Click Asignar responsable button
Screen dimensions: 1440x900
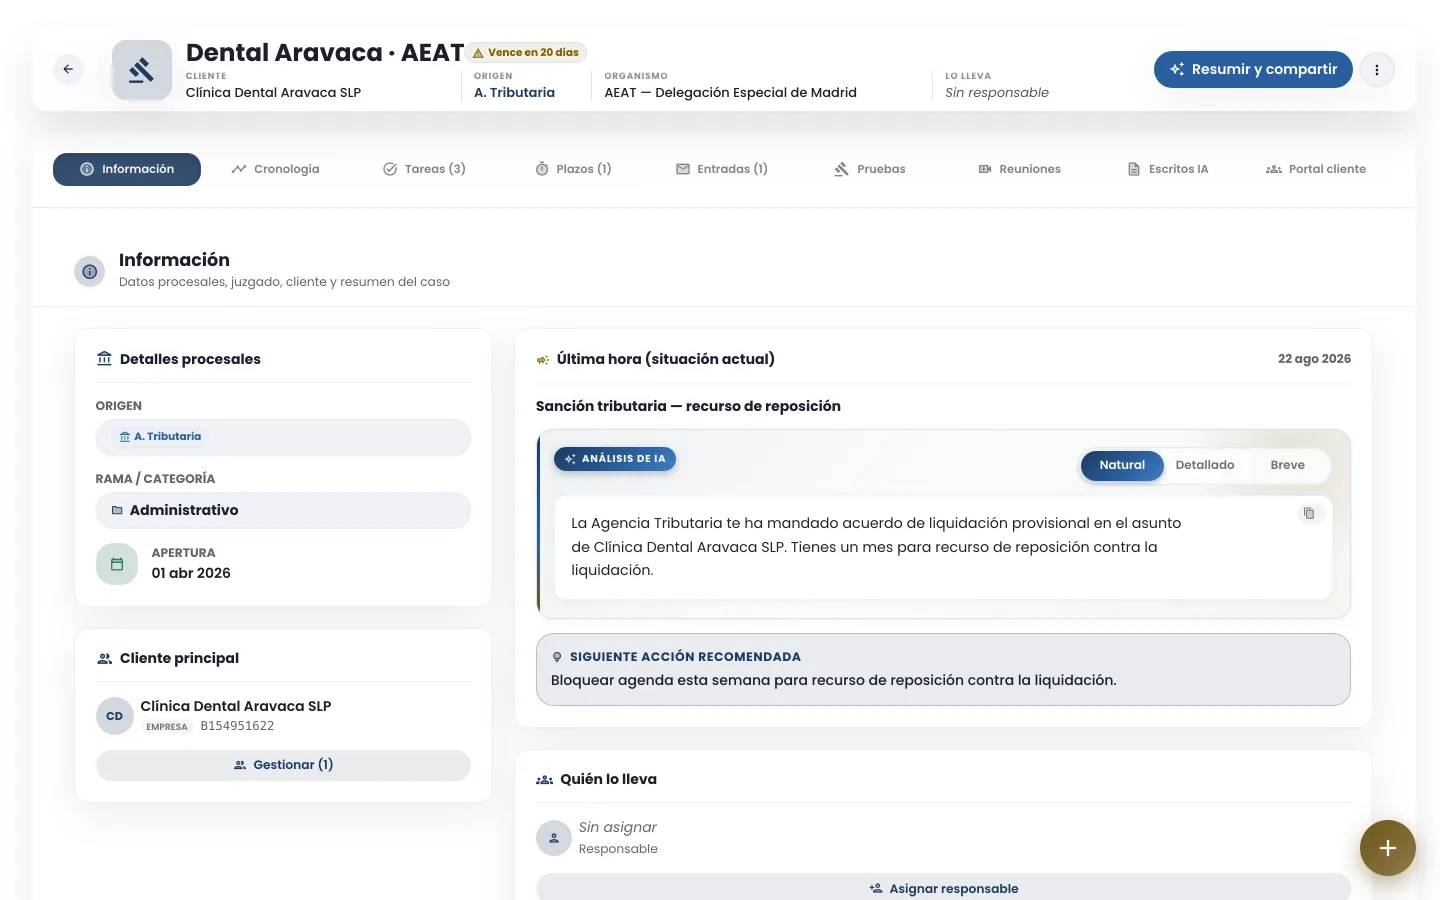[943, 888]
